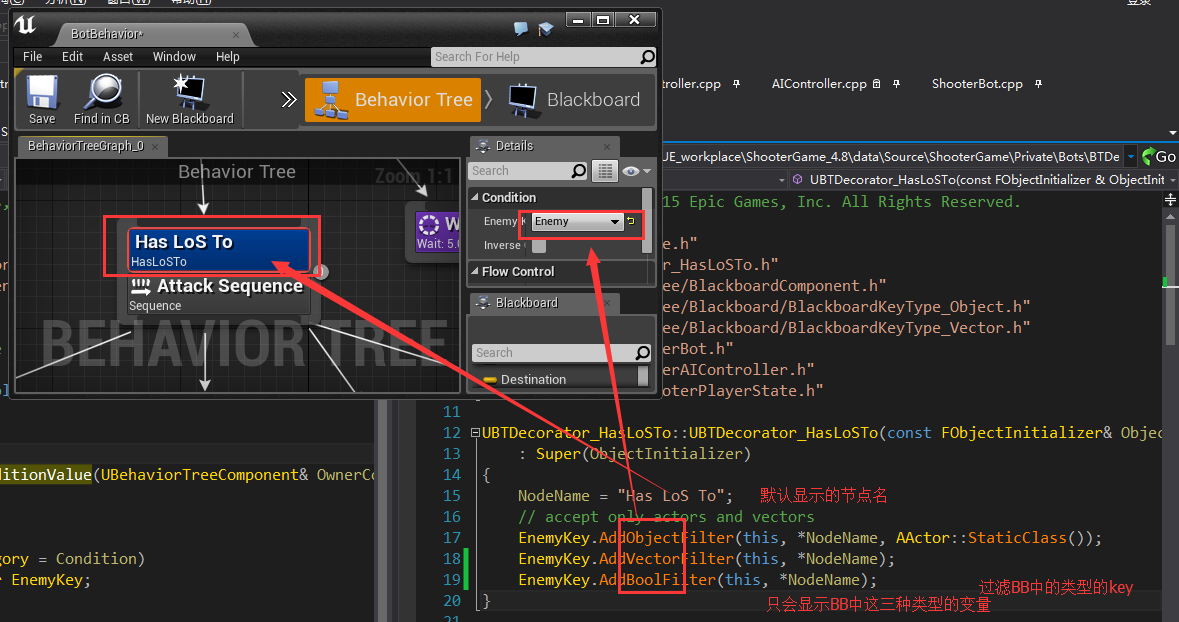Click line number 17 in code editor

point(451,538)
